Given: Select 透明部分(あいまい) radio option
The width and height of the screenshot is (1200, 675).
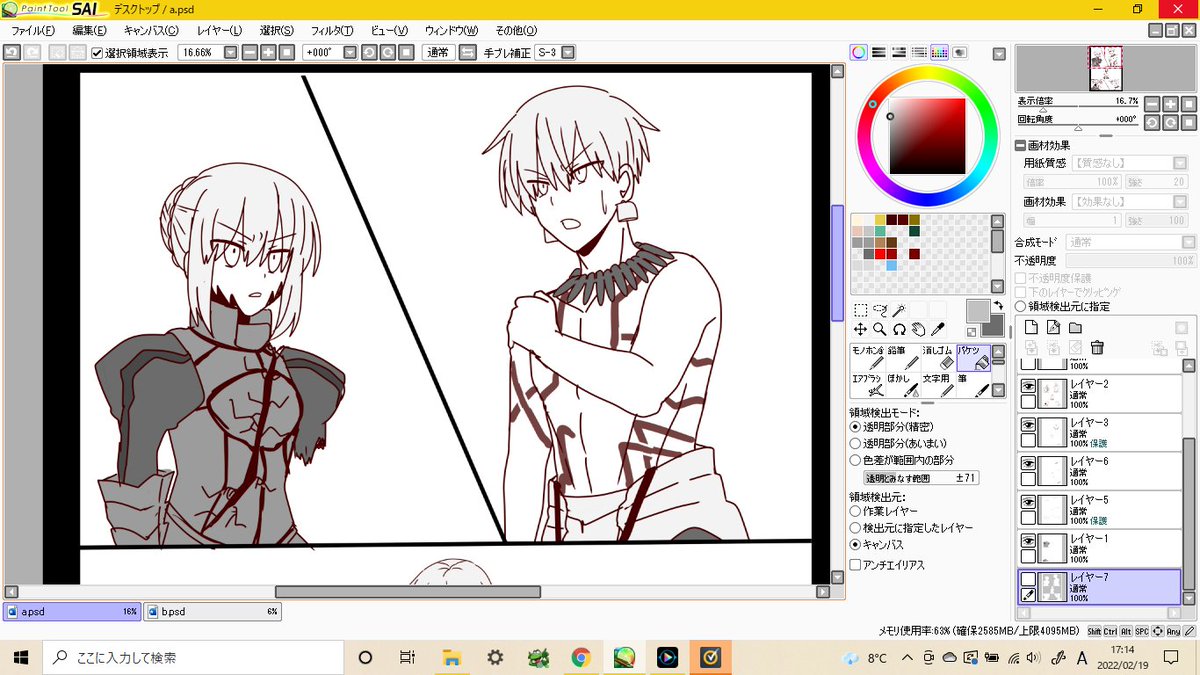Looking at the screenshot, I should pos(855,443).
